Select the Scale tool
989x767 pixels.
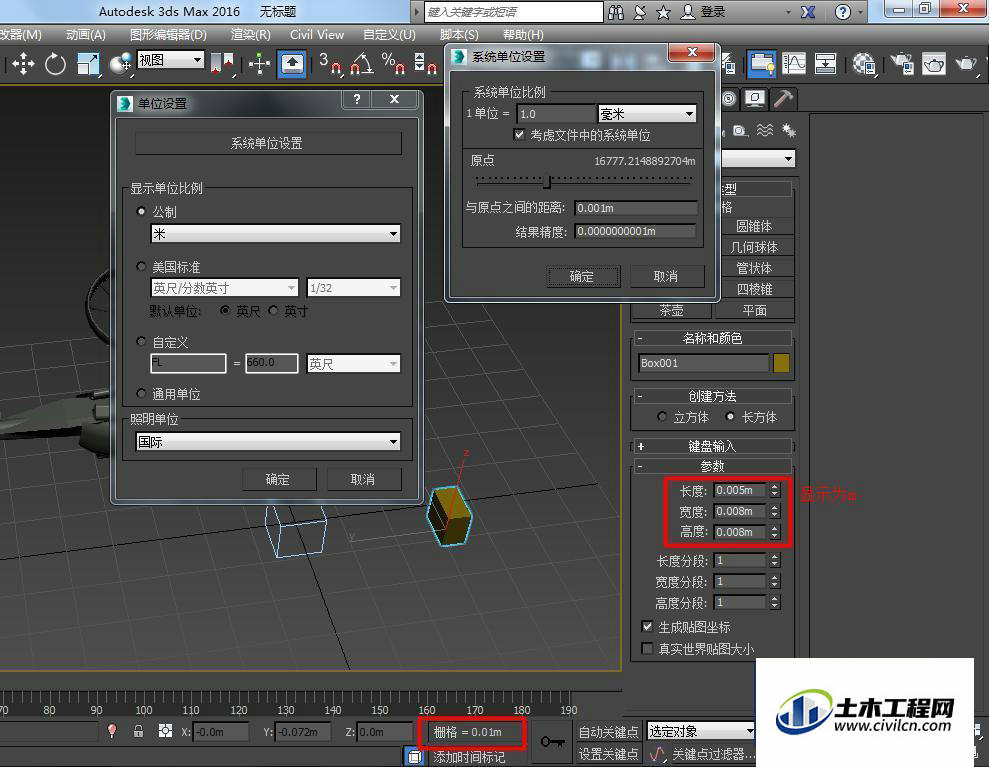[x=88, y=64]
